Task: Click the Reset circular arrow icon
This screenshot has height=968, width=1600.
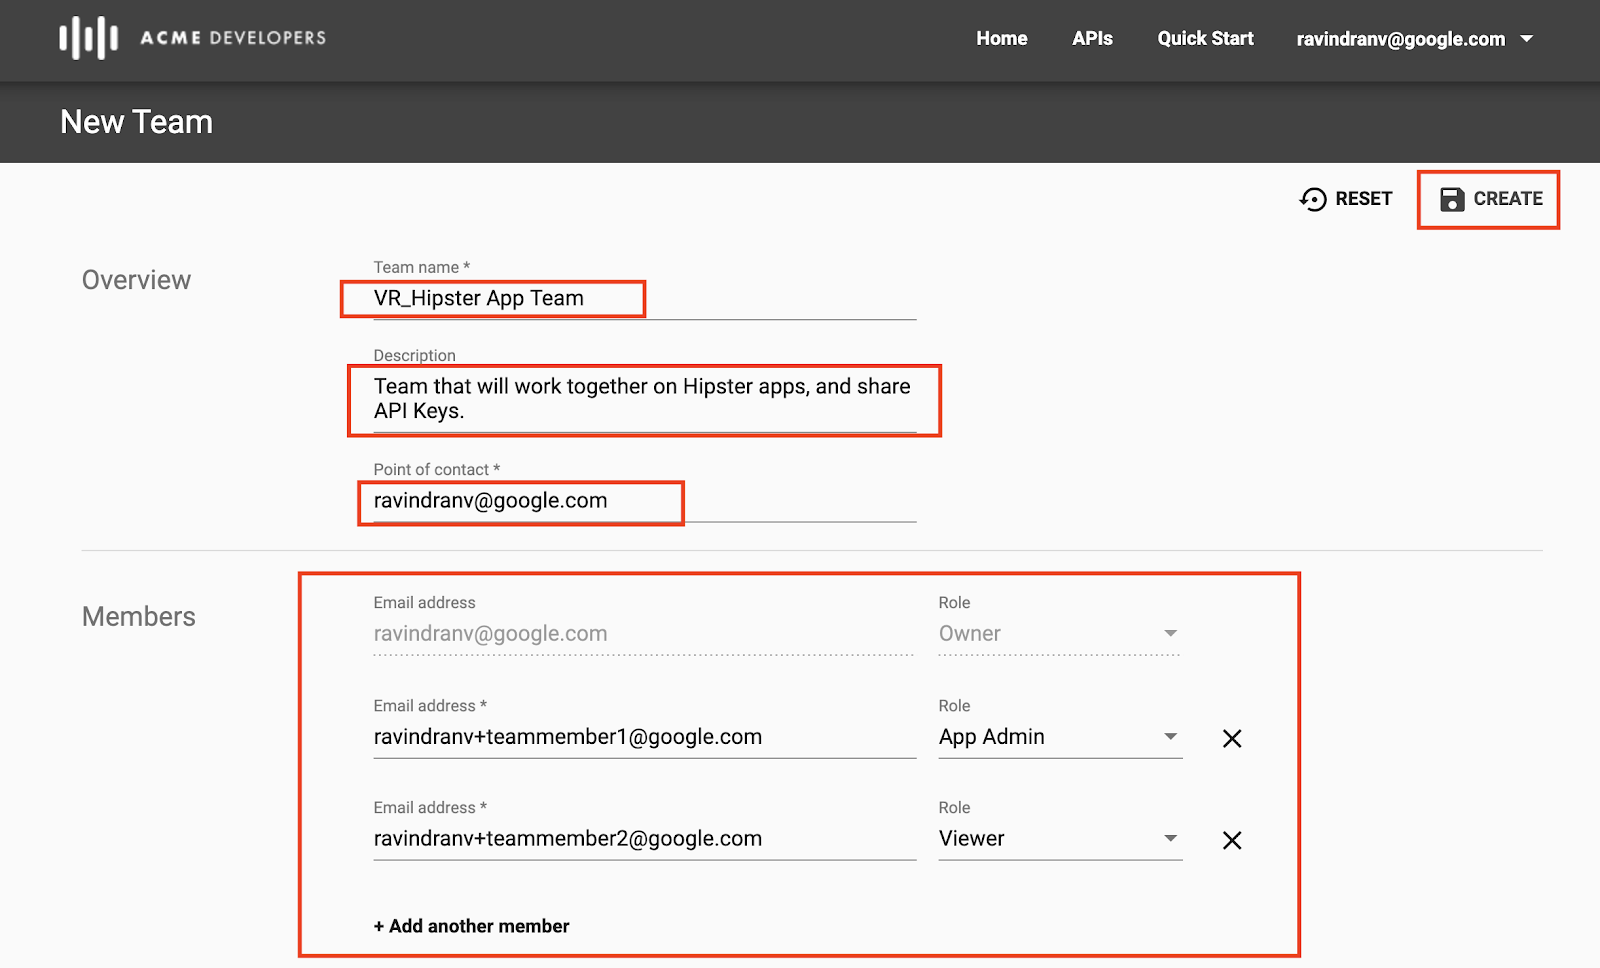Action: pyautogui.click(x=1313, y=199)
